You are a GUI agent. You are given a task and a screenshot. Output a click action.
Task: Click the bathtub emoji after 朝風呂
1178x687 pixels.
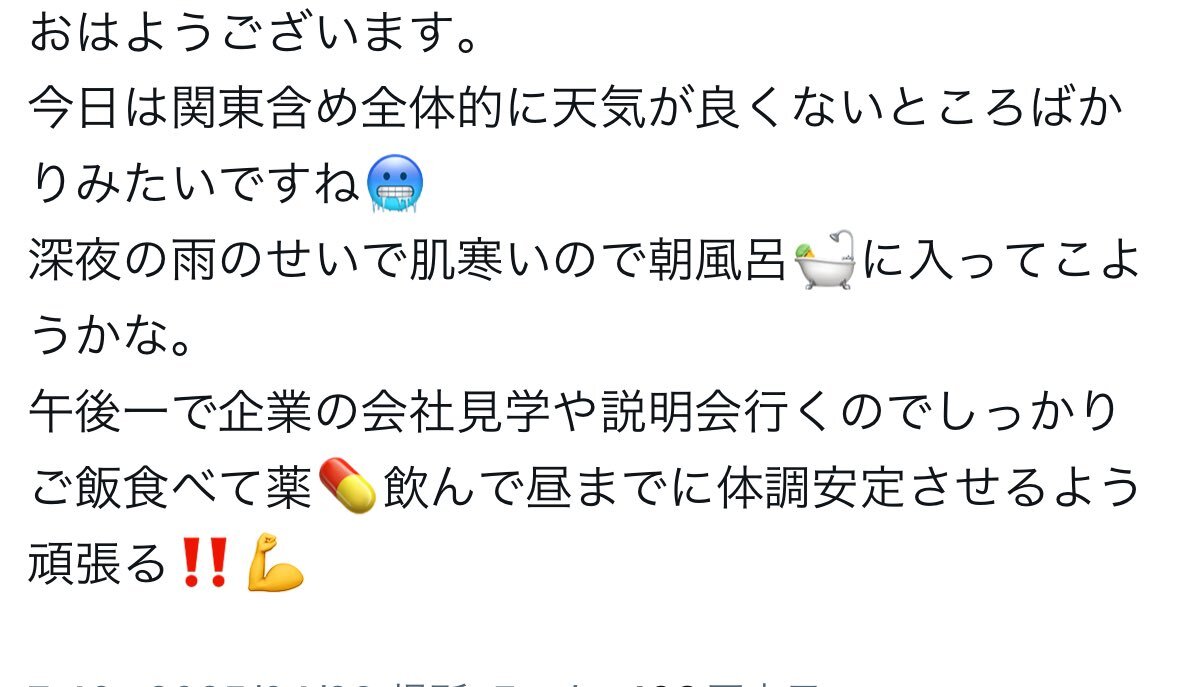pyautogui.click(x=824, y=259)
